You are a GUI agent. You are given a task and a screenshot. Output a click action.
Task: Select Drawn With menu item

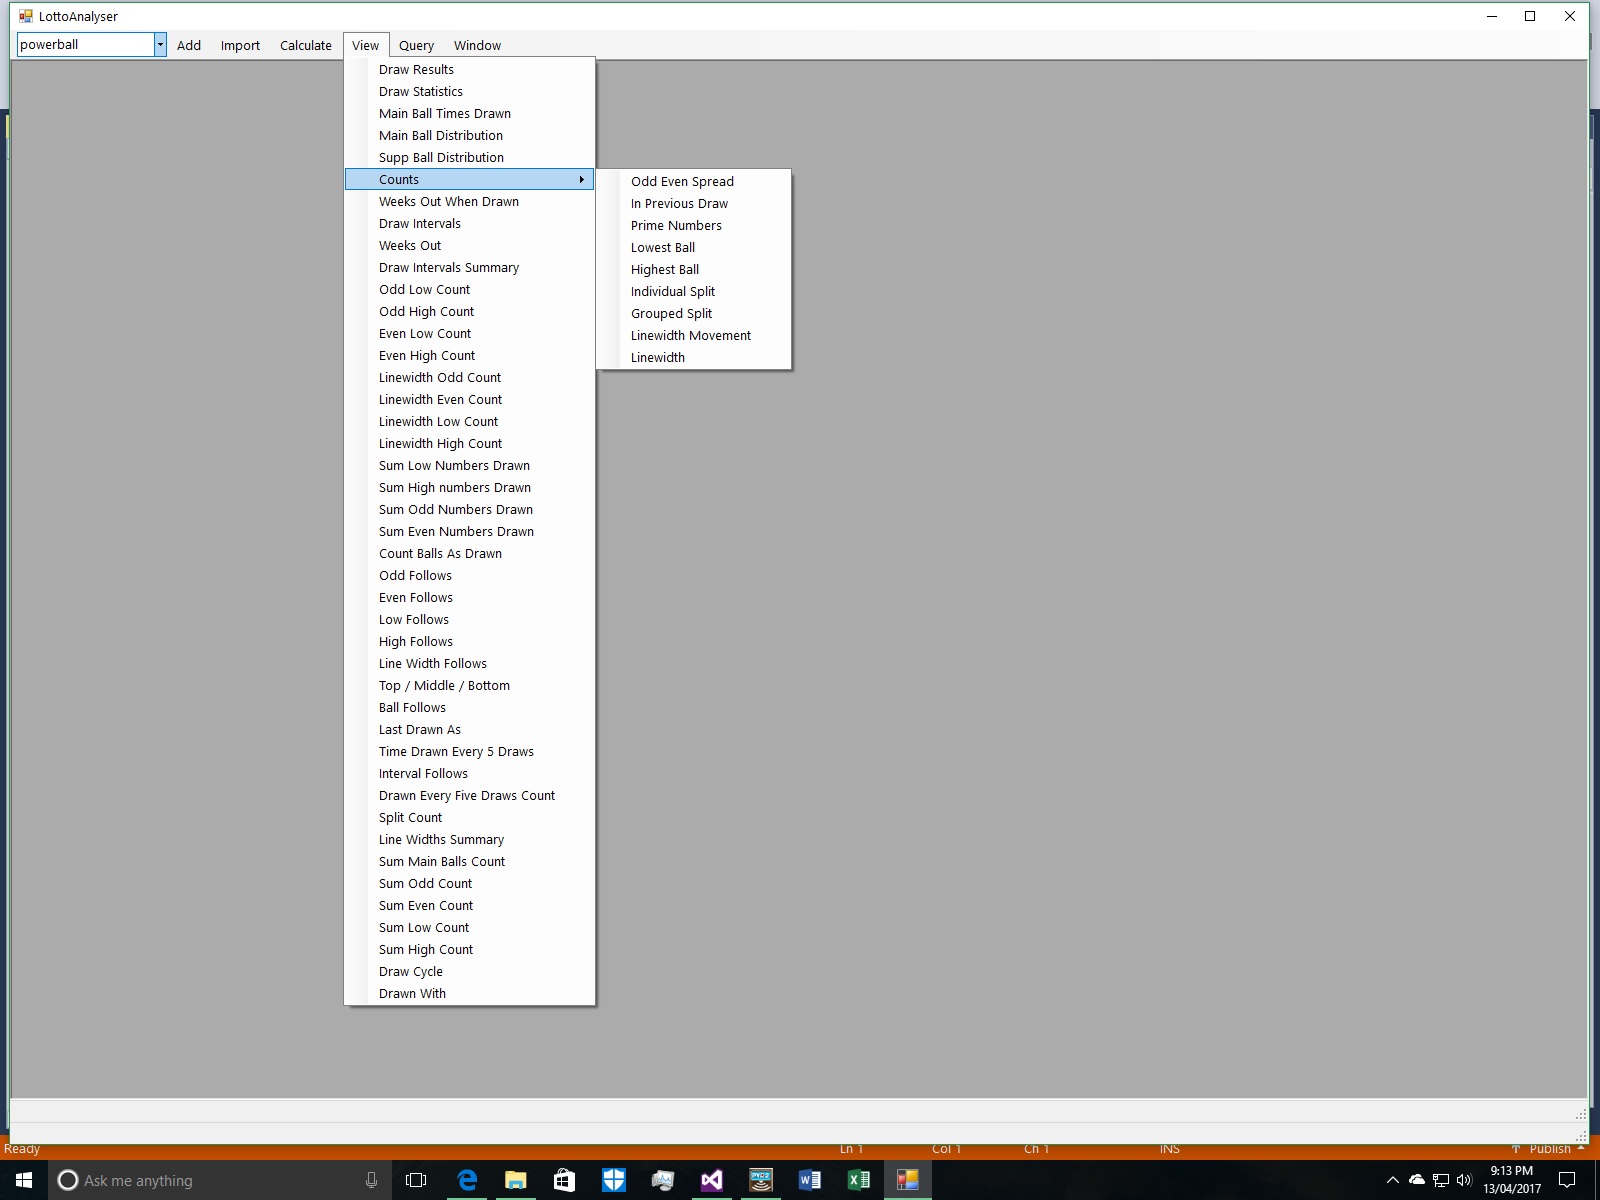pyautogui.click(x=469, y=993)
